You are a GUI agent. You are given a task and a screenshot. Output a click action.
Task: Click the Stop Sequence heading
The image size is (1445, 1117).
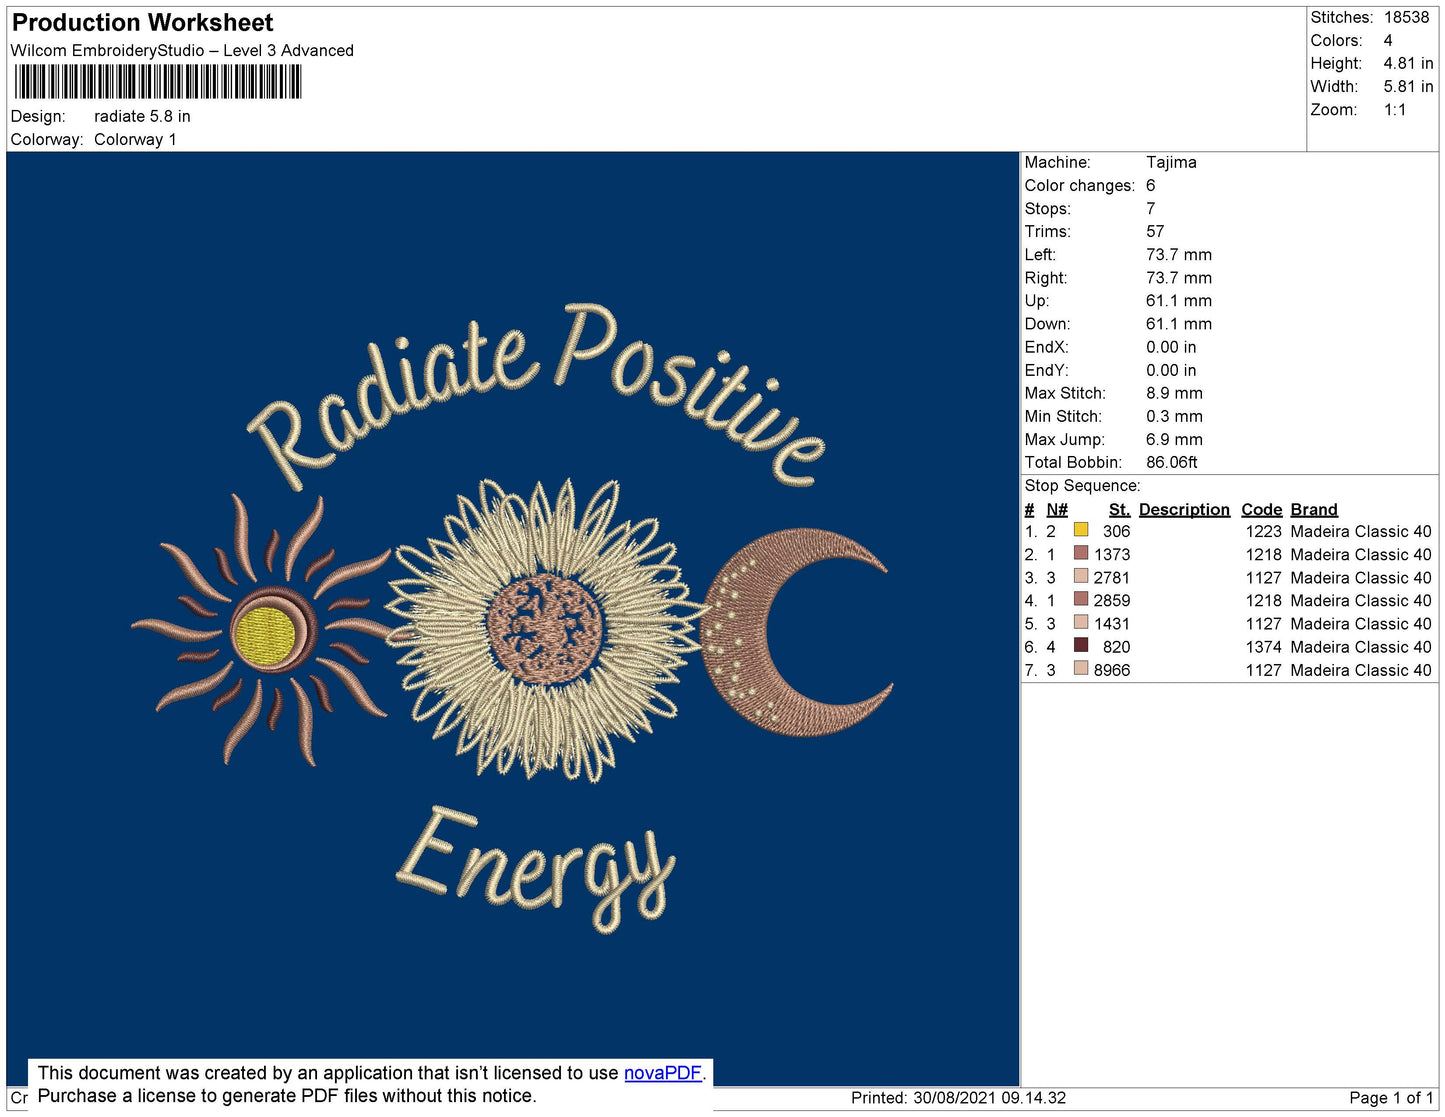tap(1082, 486)
